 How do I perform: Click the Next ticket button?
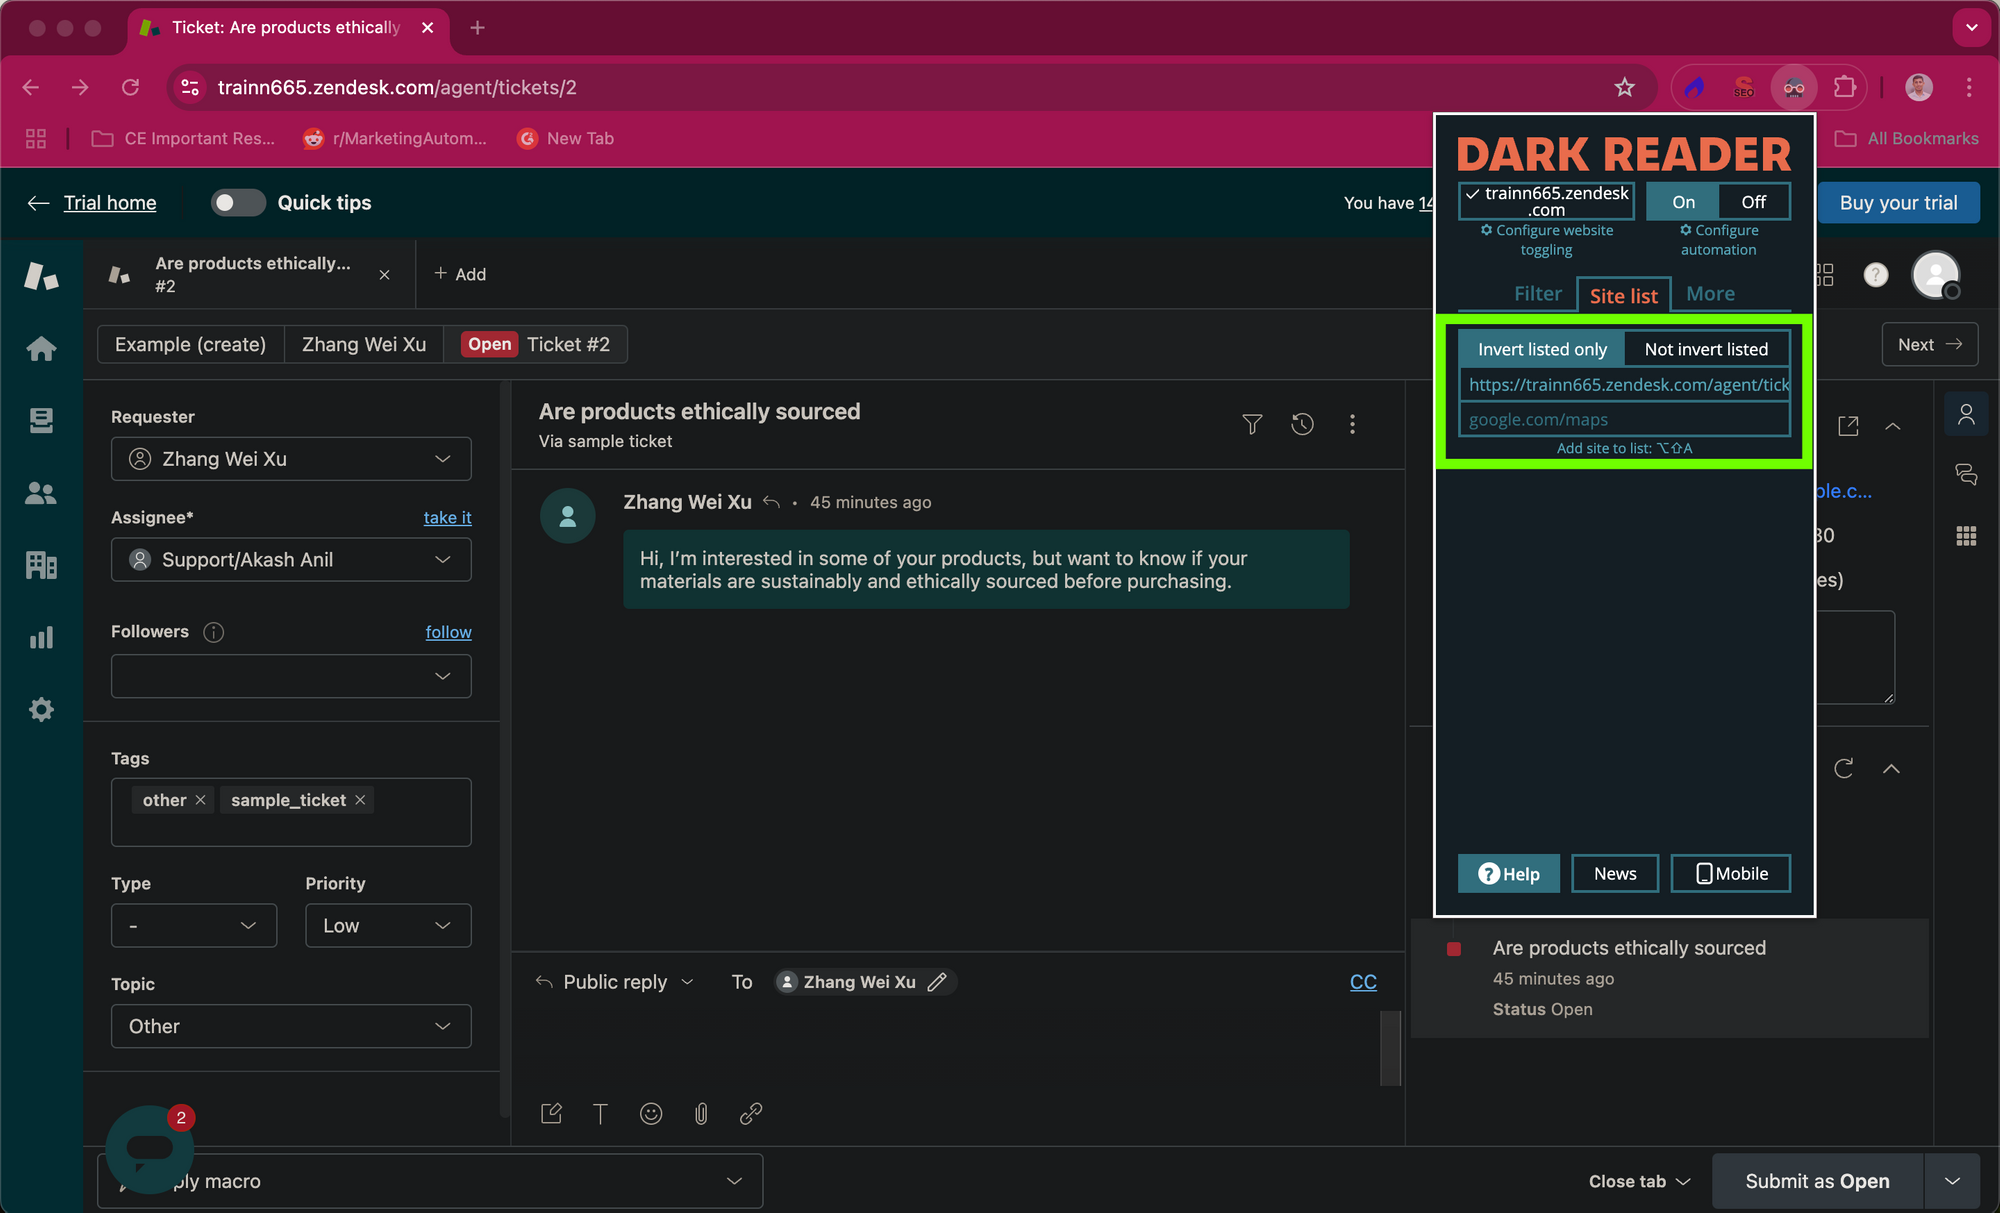(x=1929, y=345)
